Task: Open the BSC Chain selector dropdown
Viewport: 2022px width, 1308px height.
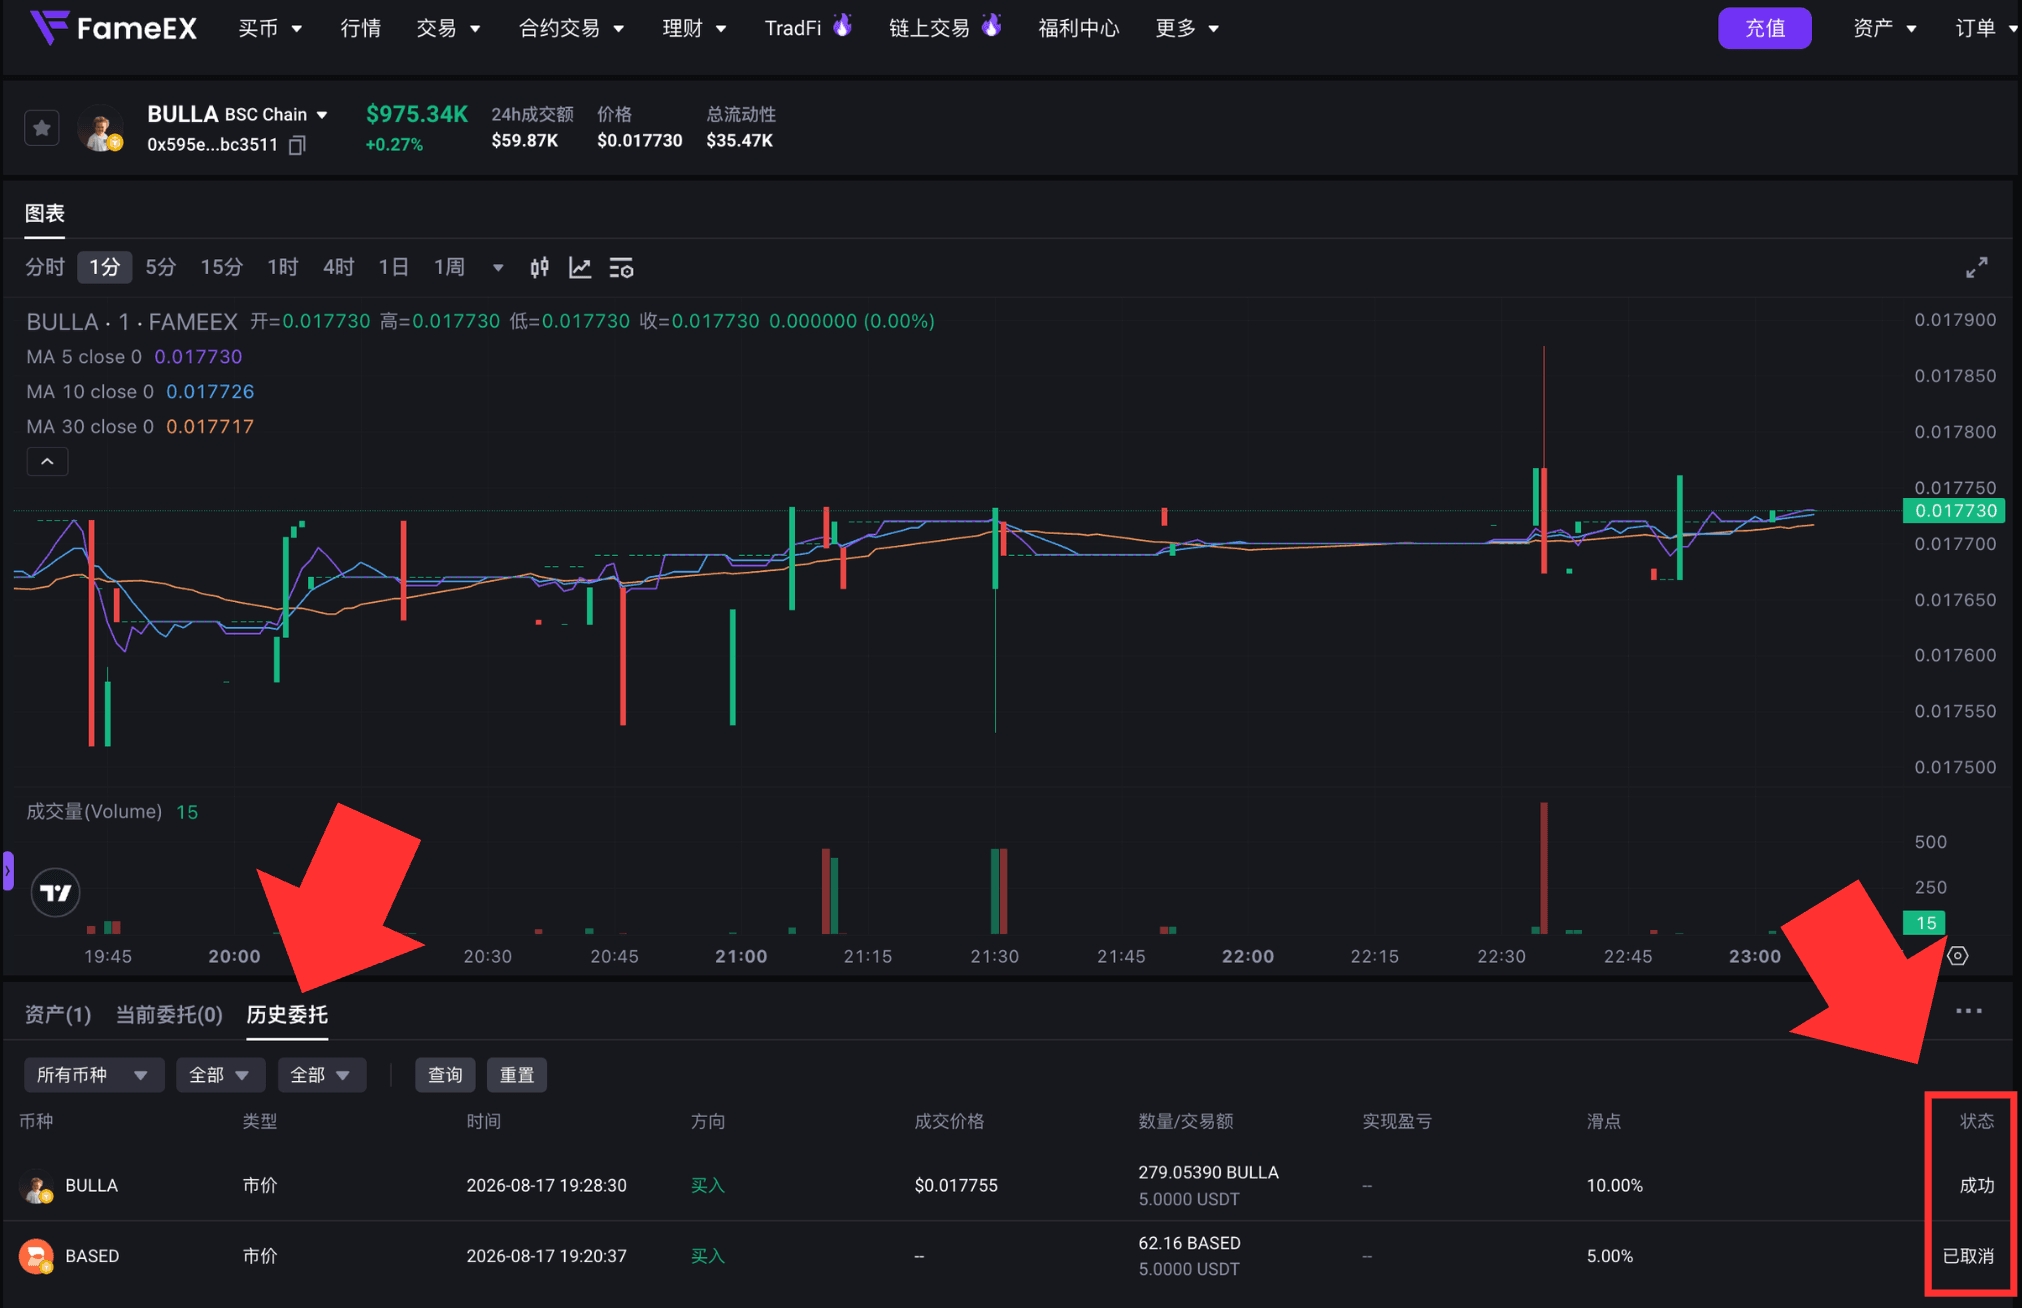Action: (x=277, y=114)
